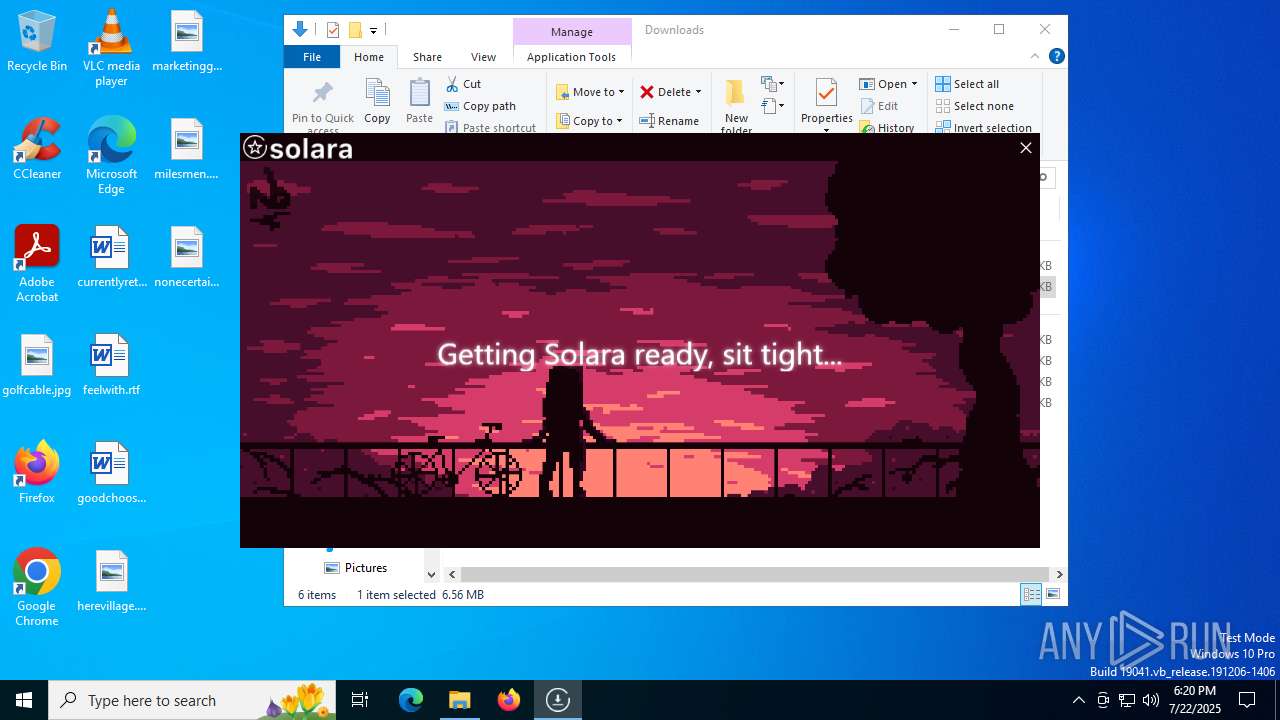Expand the Open dropdown in ribbon

coord(914,84)
